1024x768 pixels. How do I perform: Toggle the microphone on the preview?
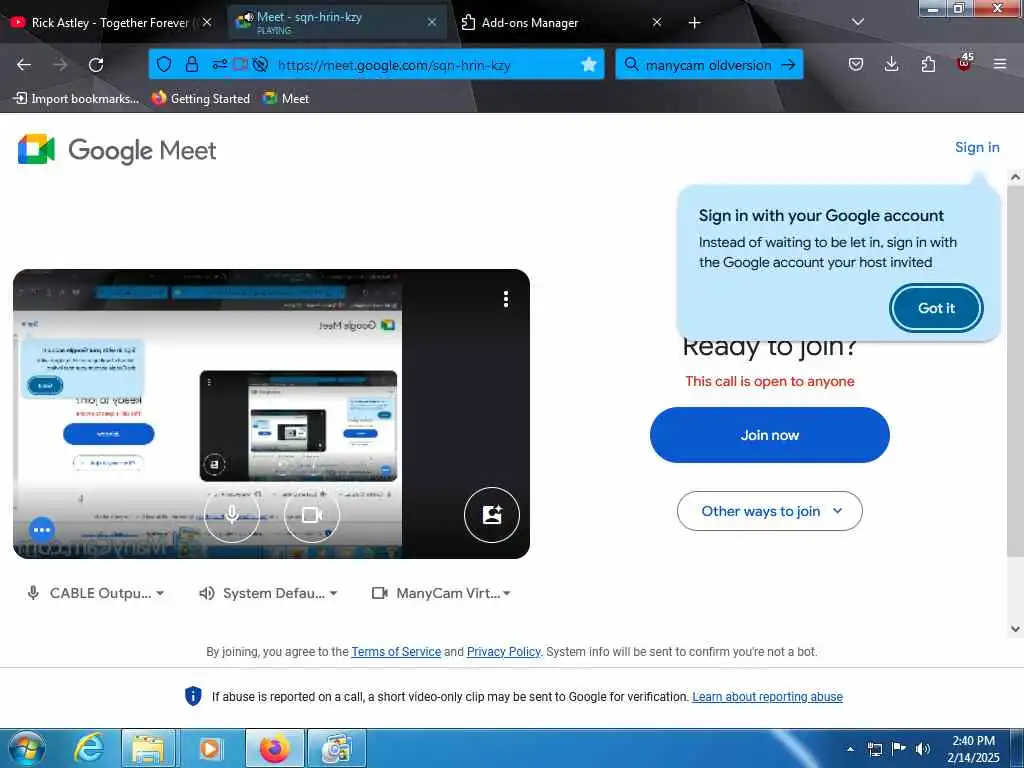[x=232, y=515]
